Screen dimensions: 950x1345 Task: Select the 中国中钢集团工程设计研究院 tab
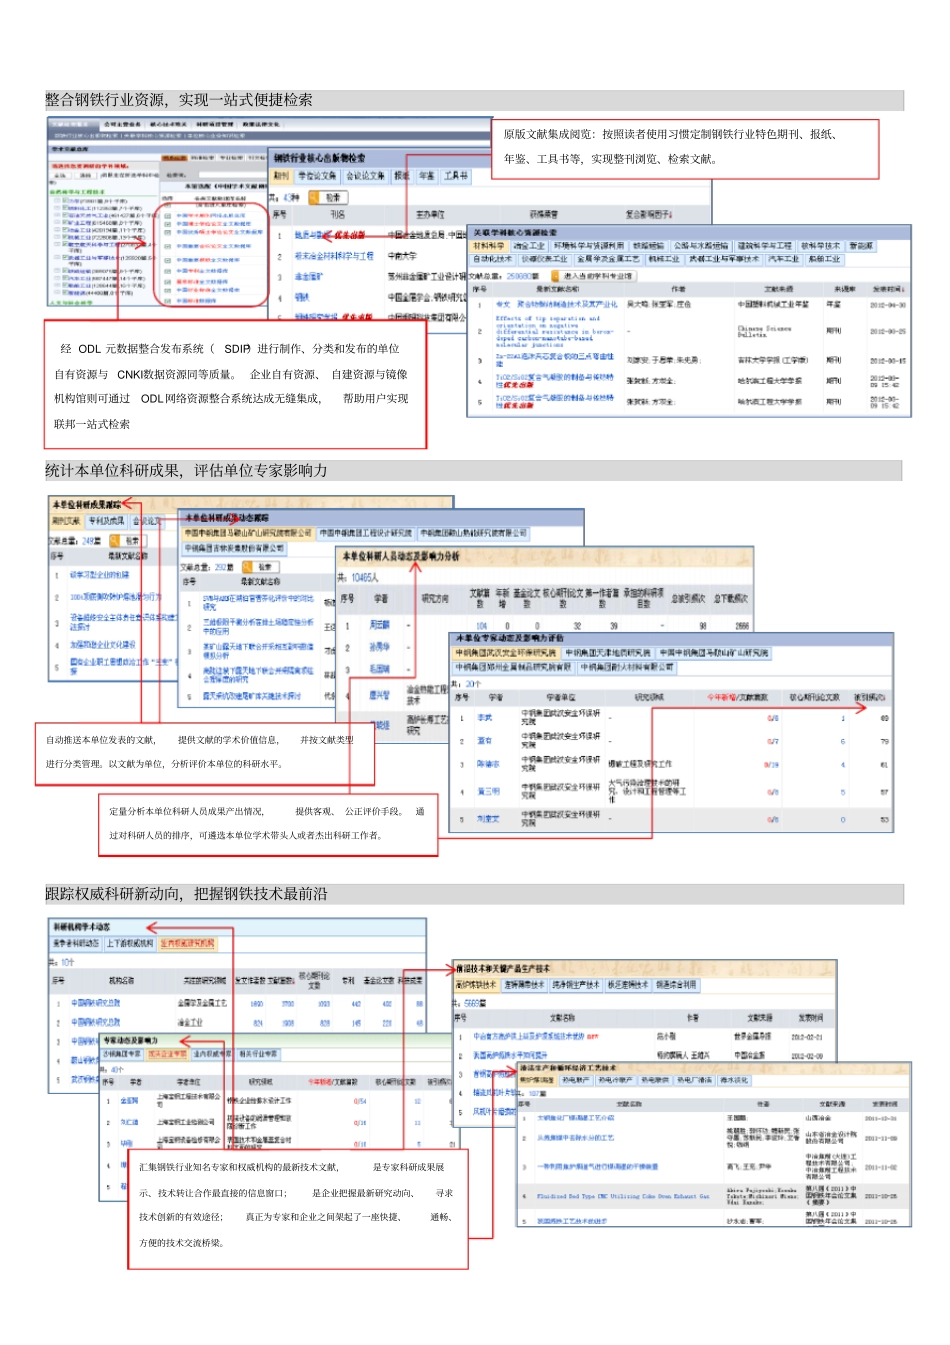[366, 533]
